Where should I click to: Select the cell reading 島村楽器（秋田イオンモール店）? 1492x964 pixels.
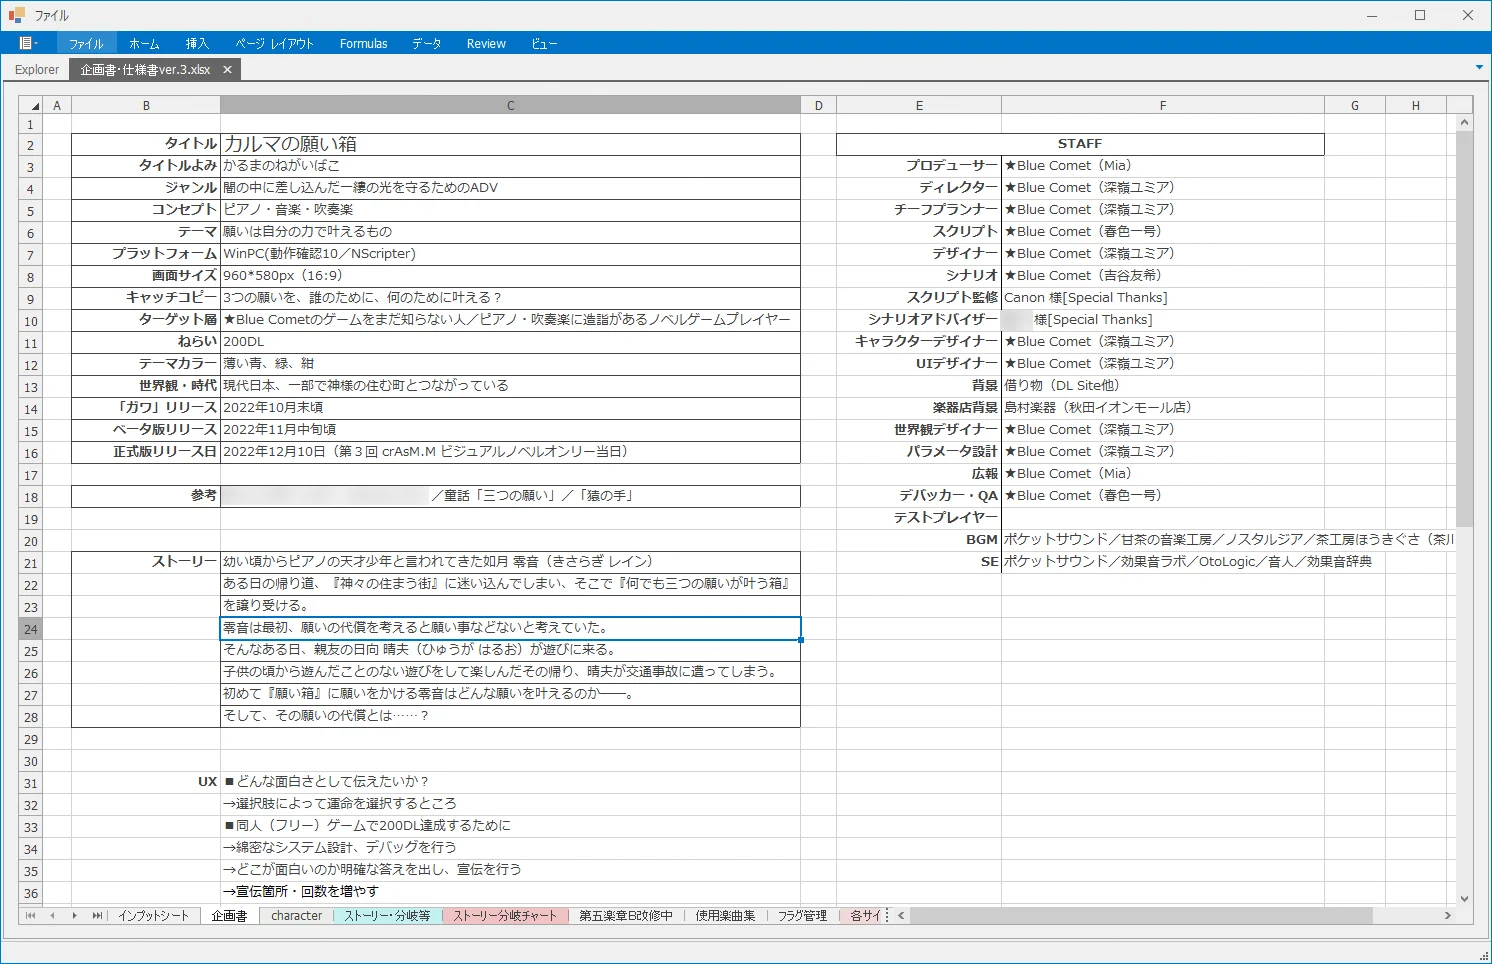tap(1163, 408)
